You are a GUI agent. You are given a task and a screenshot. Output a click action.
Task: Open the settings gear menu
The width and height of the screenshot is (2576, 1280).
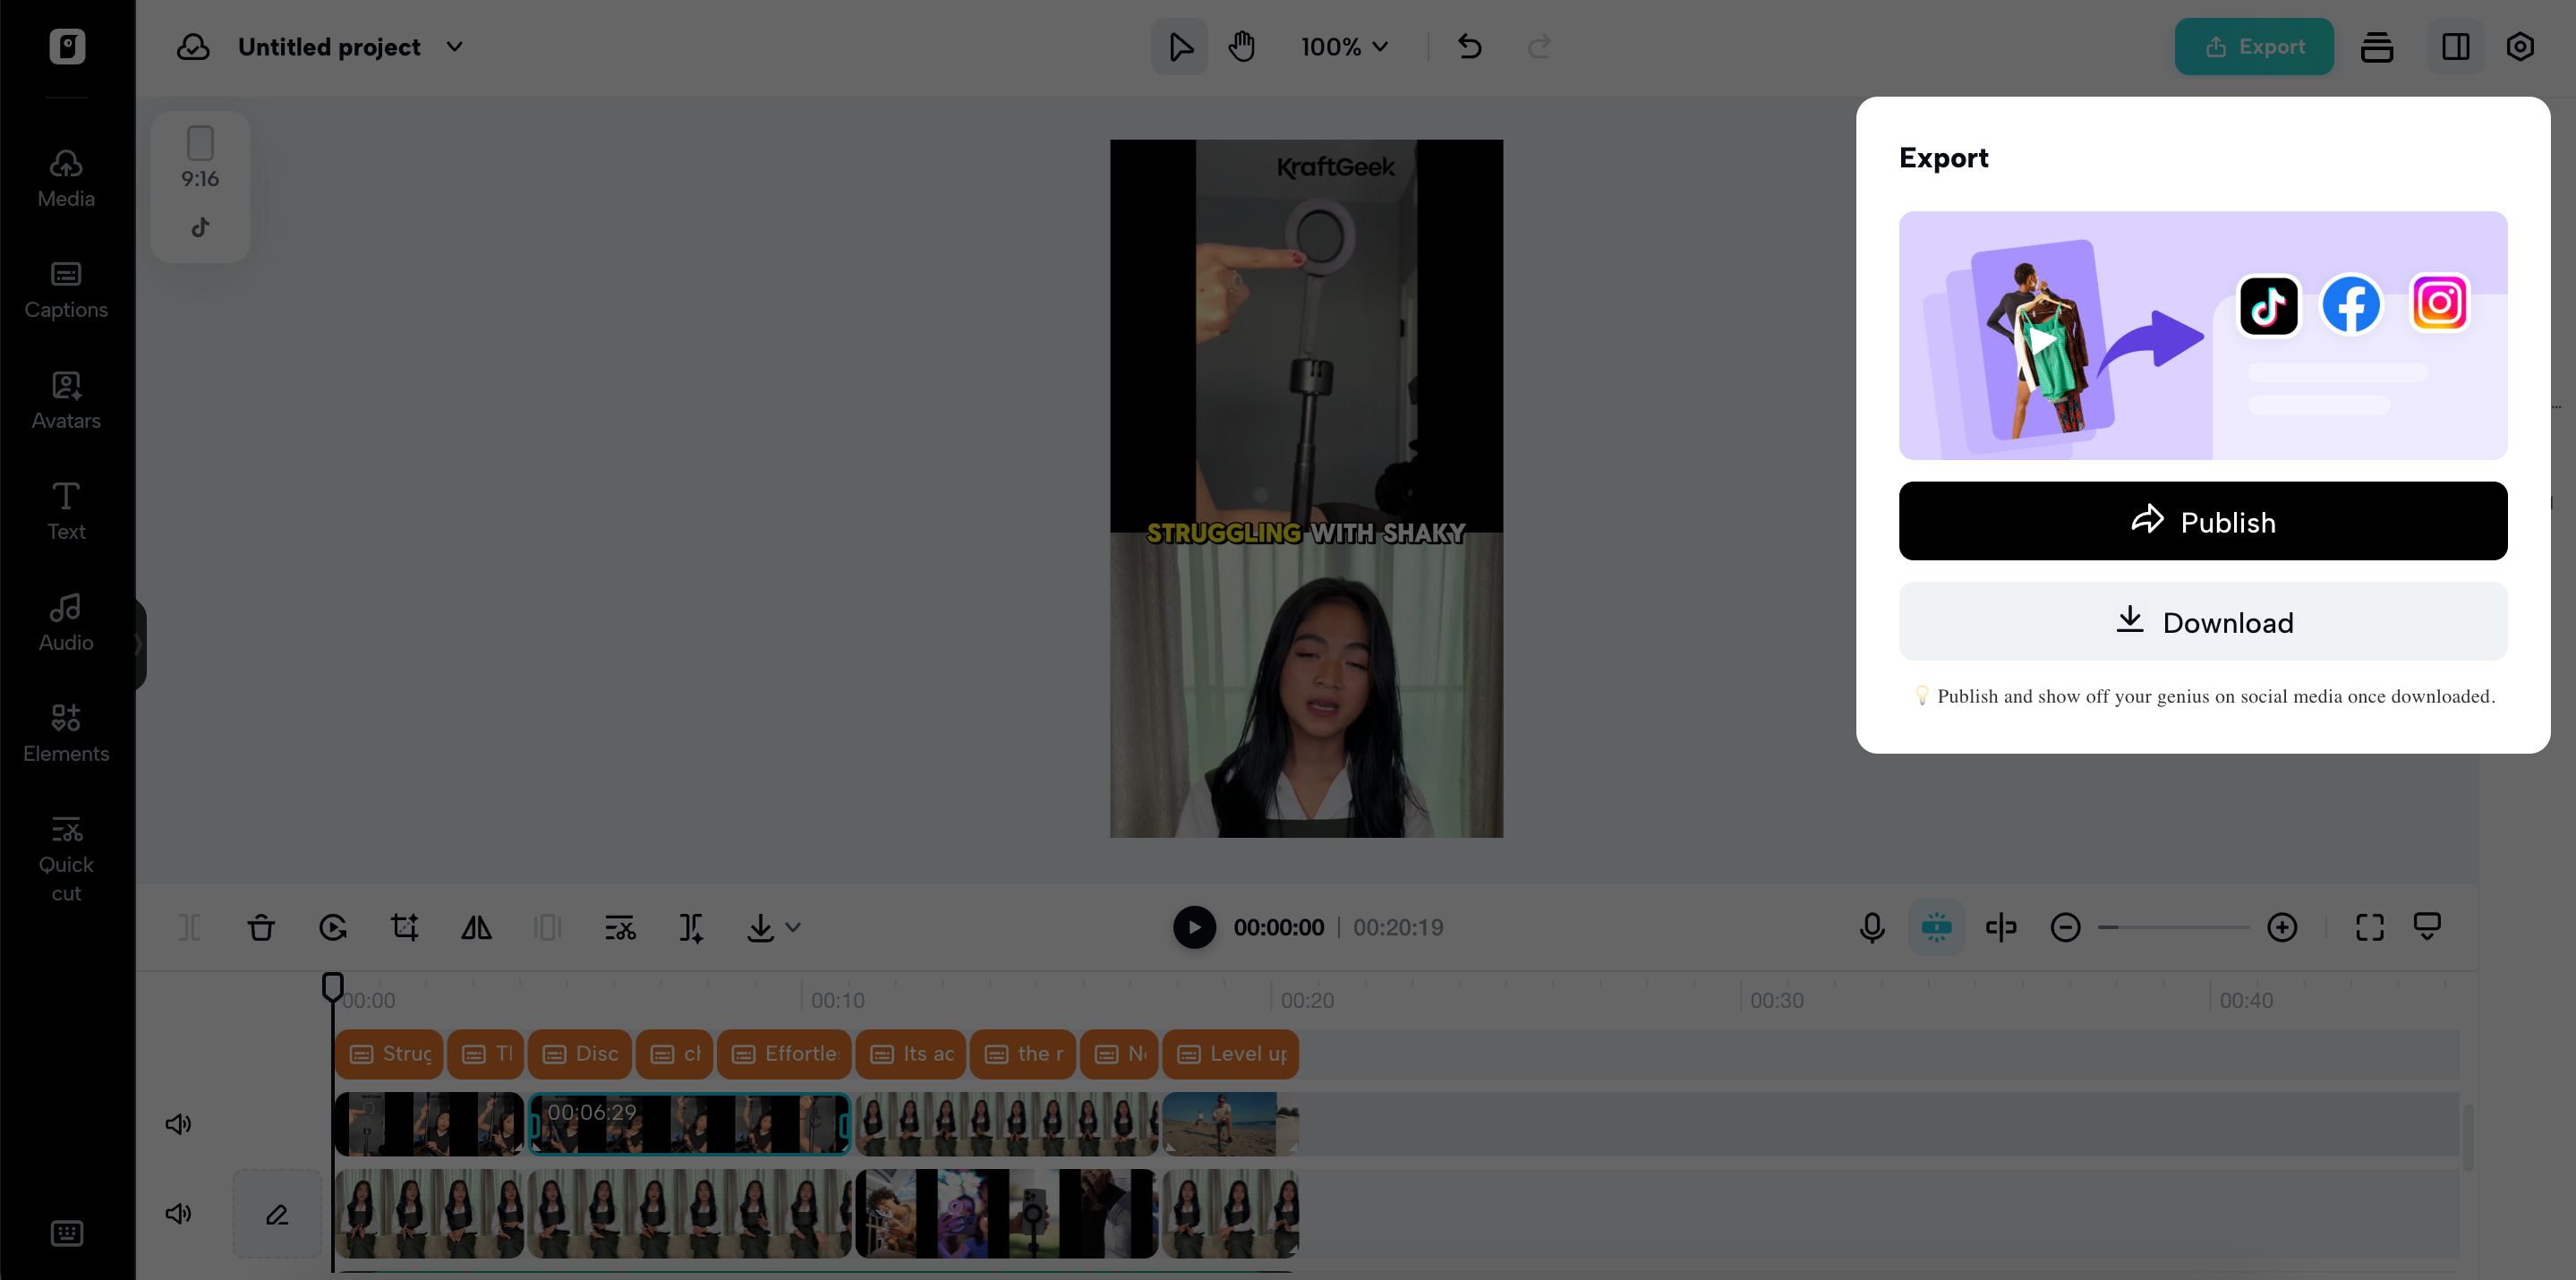2519,46
